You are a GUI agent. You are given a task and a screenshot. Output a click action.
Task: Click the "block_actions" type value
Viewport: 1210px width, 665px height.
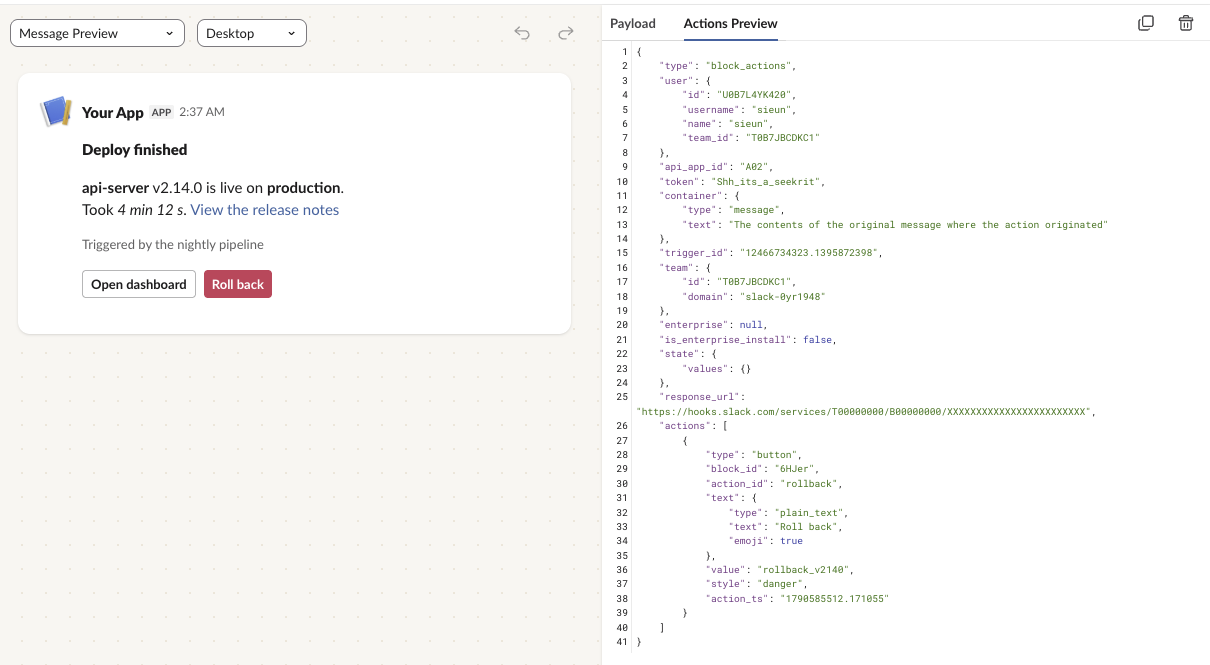tap(749, 66)
